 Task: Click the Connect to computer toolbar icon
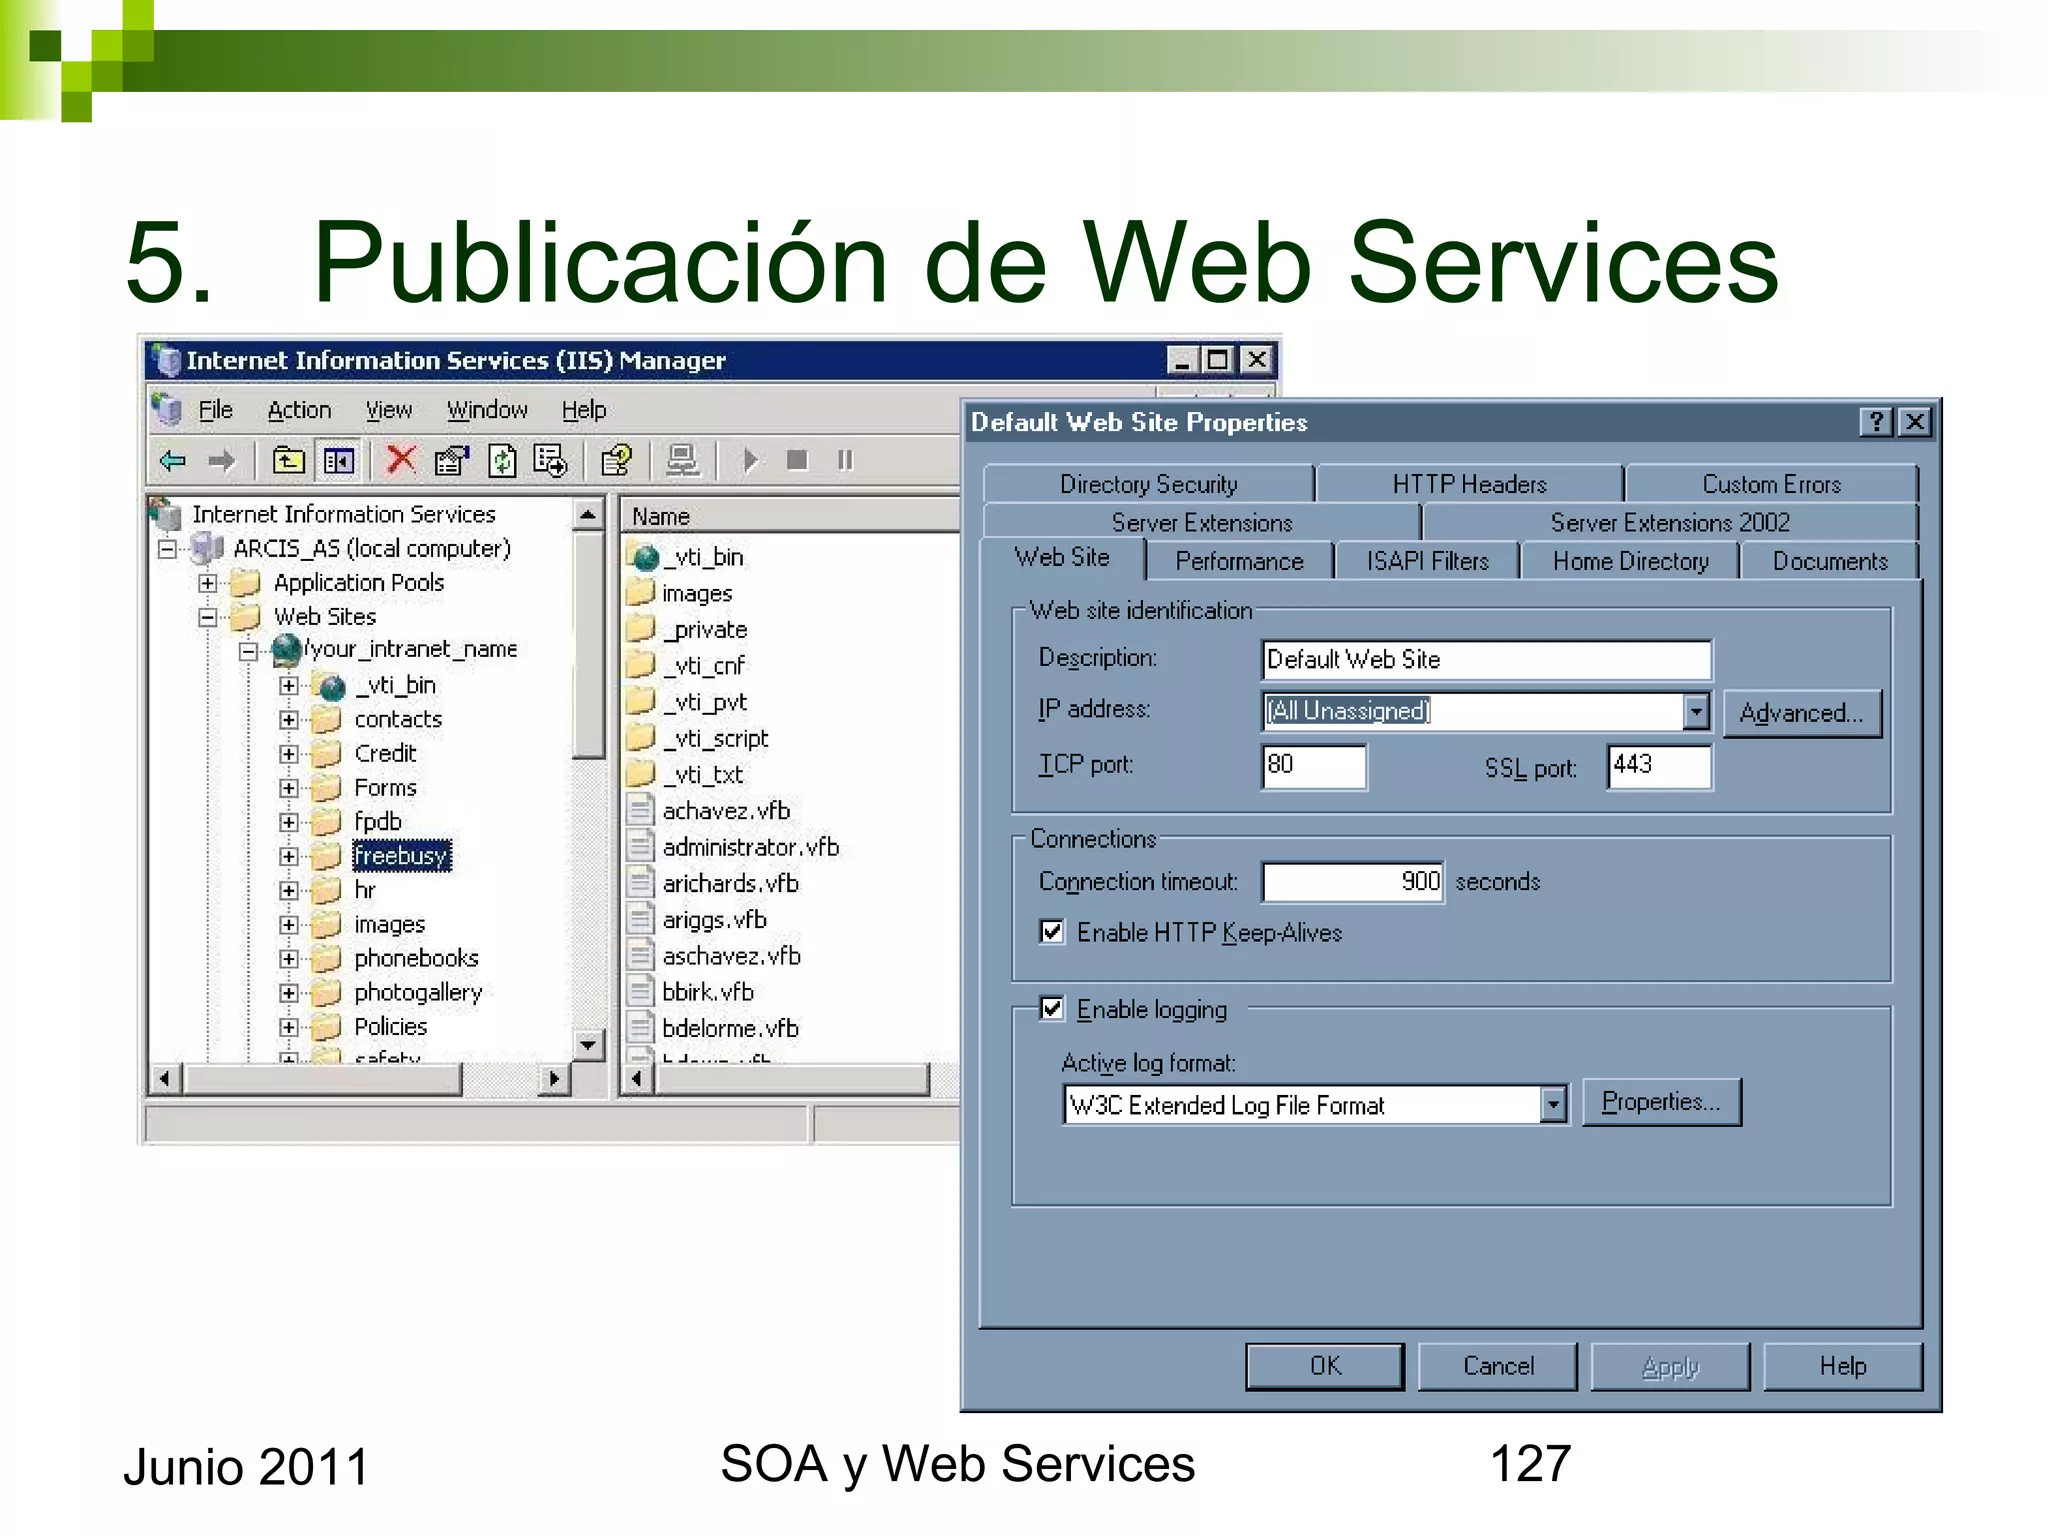[683, 460]
